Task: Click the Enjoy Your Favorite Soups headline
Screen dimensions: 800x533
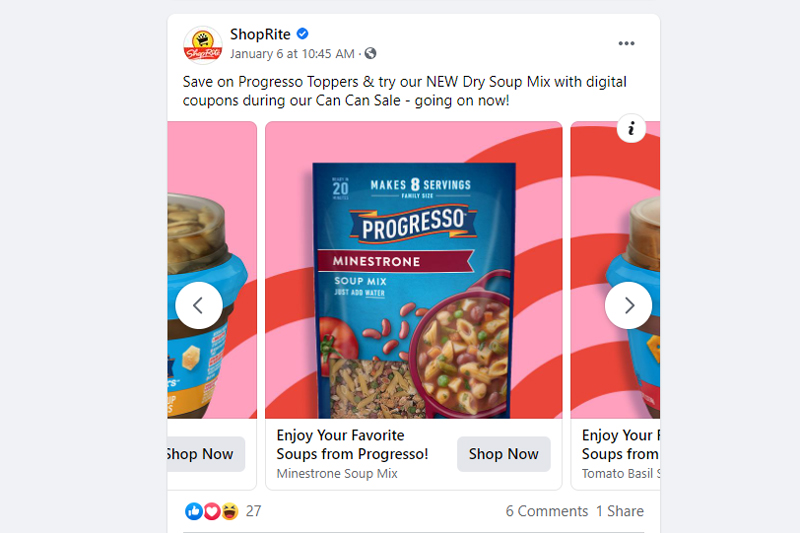Action: tap(352, 444)
